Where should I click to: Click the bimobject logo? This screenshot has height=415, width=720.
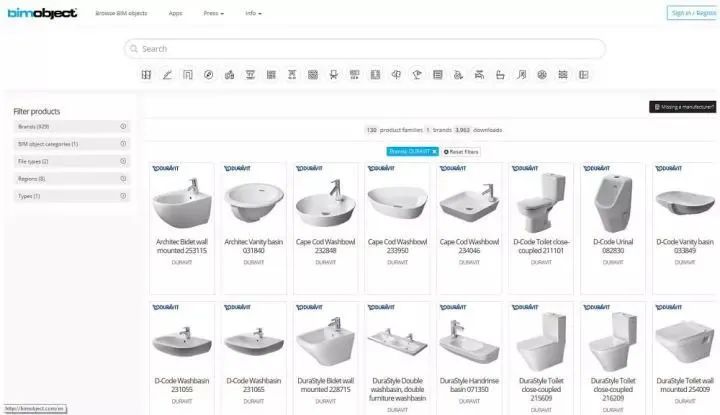pos(42,13)
